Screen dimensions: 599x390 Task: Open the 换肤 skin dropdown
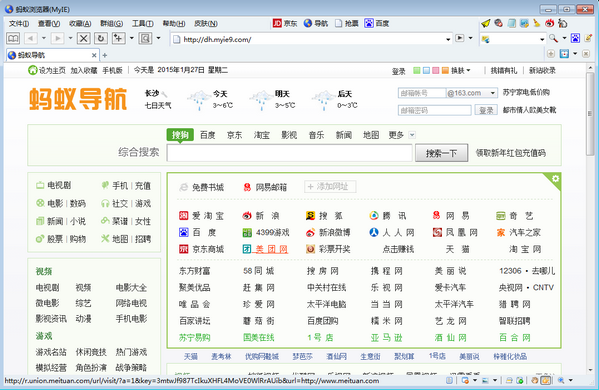(461, 70)
